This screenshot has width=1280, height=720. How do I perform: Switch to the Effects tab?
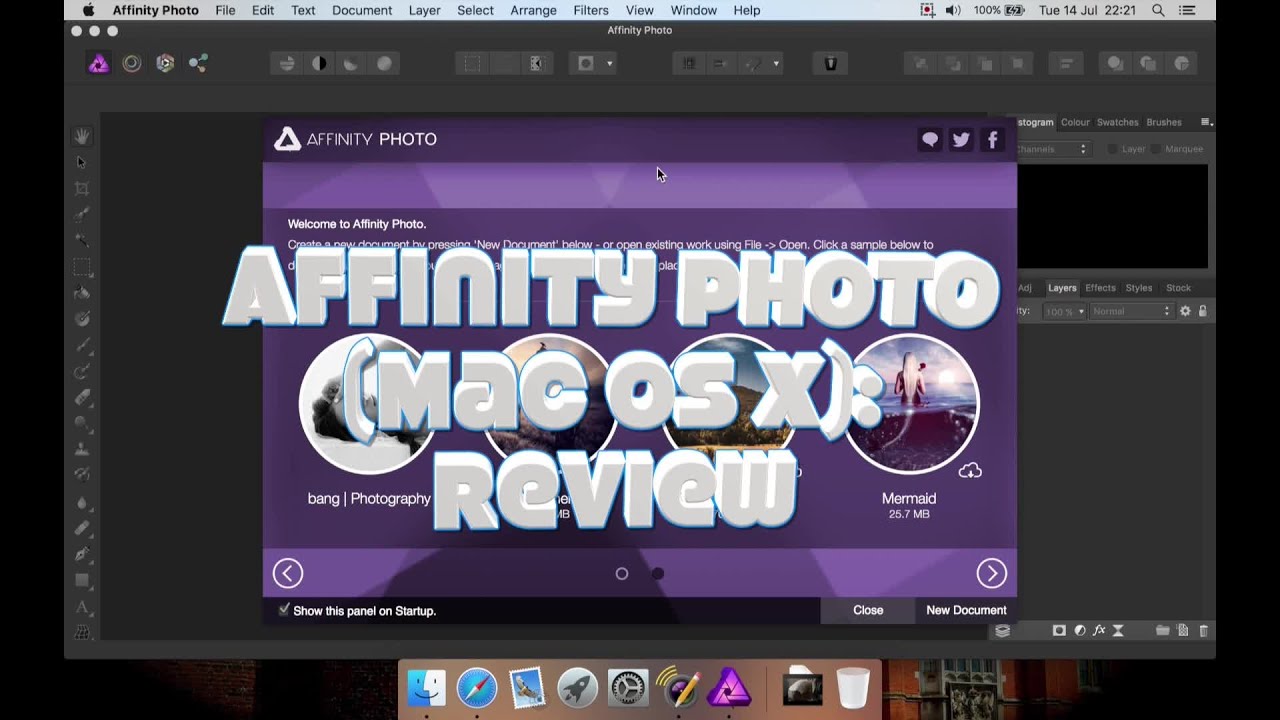point(1100,288)
